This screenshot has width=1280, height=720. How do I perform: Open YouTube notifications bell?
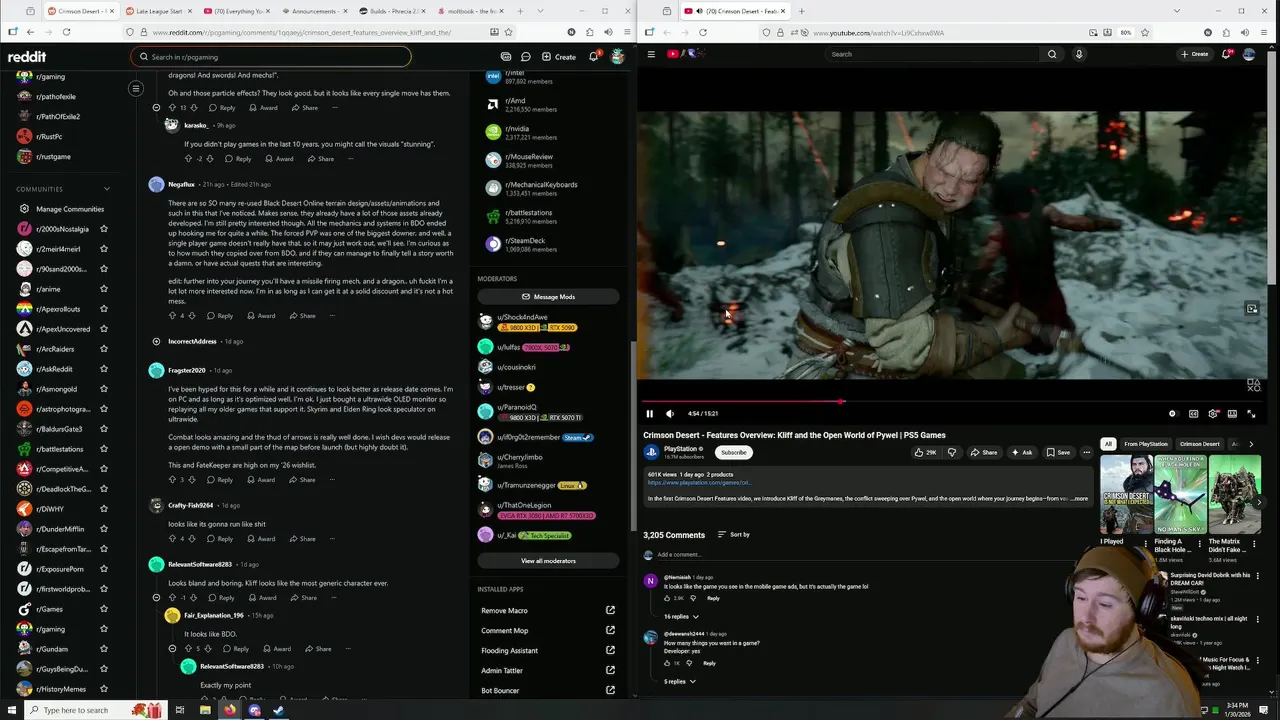pyautogui.click(x=1226, y=54)
